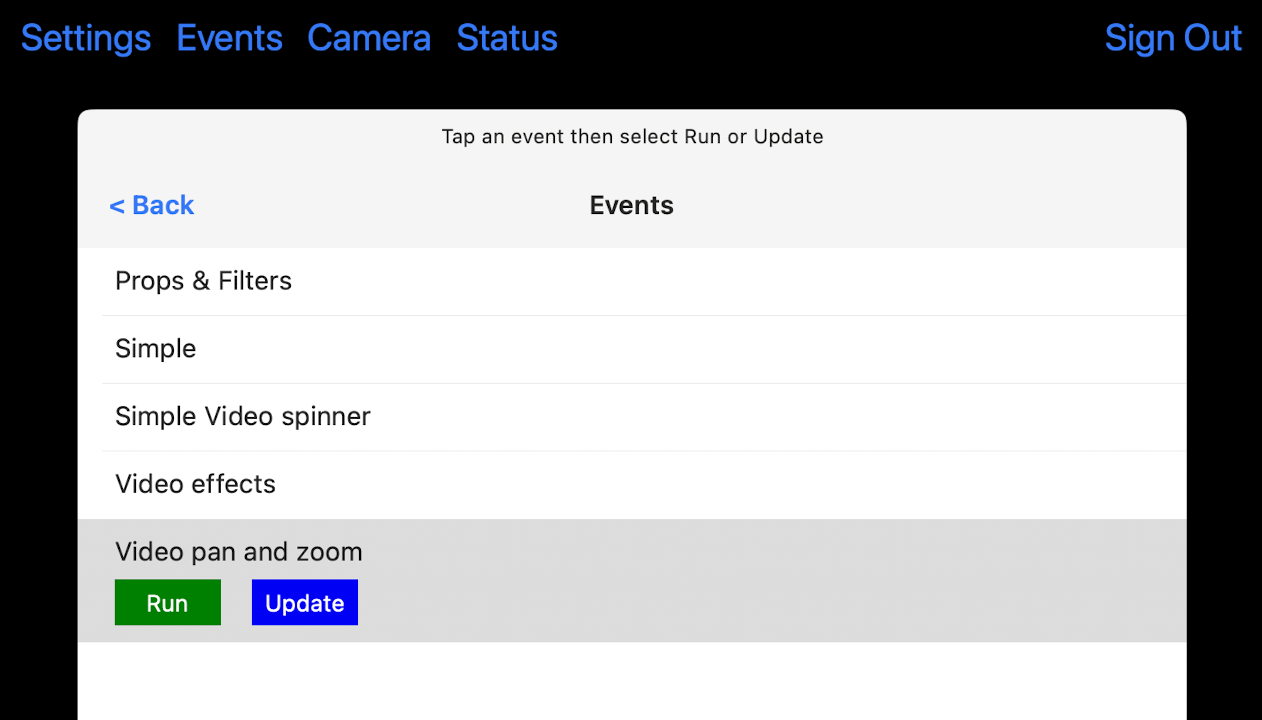Choose the Simple Video spinner event
1262x720 pixels.
243,416
